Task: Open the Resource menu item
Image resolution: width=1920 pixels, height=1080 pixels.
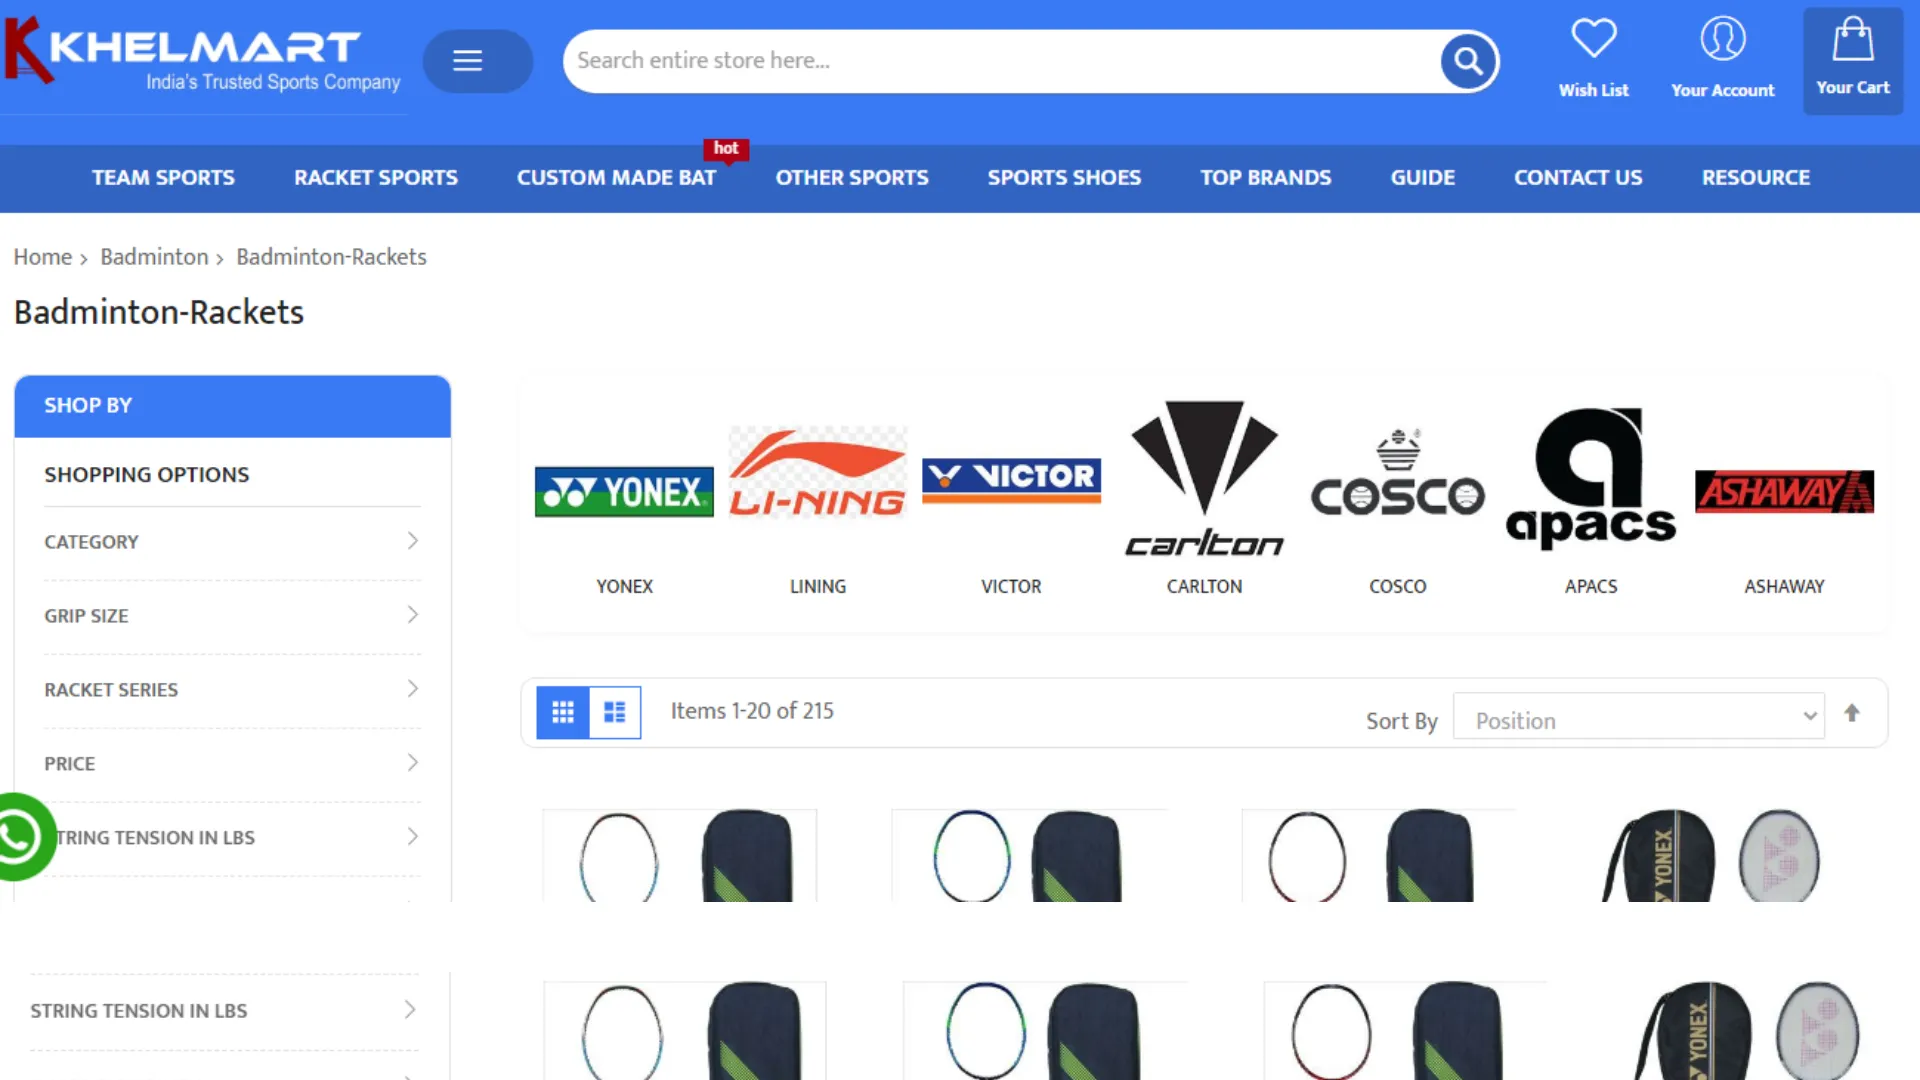Action: coord(1756,178)
